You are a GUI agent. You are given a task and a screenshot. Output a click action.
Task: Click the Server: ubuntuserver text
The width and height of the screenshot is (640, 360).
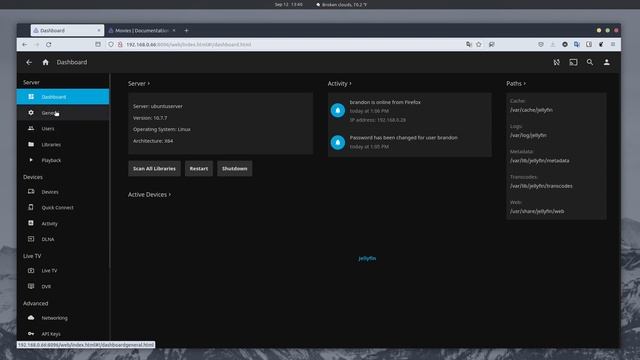(x=158, y=106)
